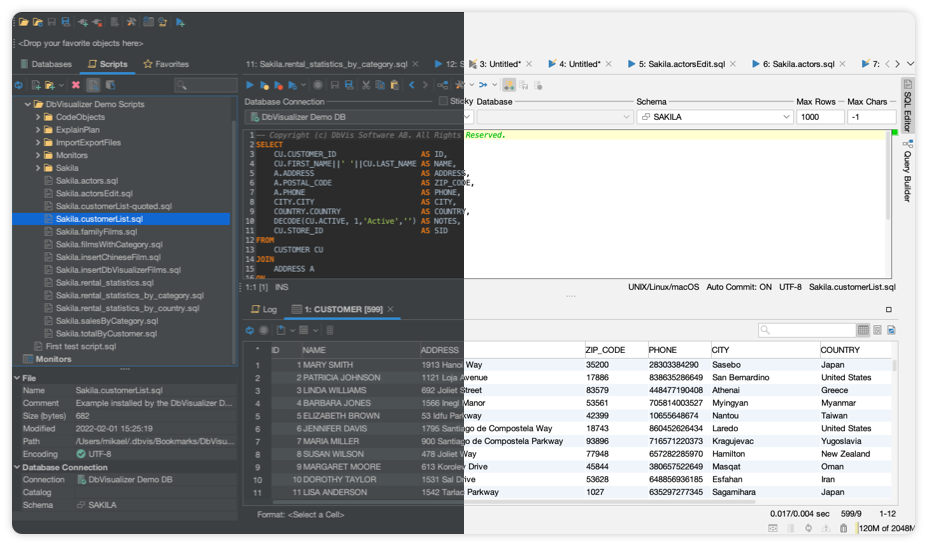Switch result to grid view icon
The width and height of the screenshot is (927, 546).
[863, 330]
